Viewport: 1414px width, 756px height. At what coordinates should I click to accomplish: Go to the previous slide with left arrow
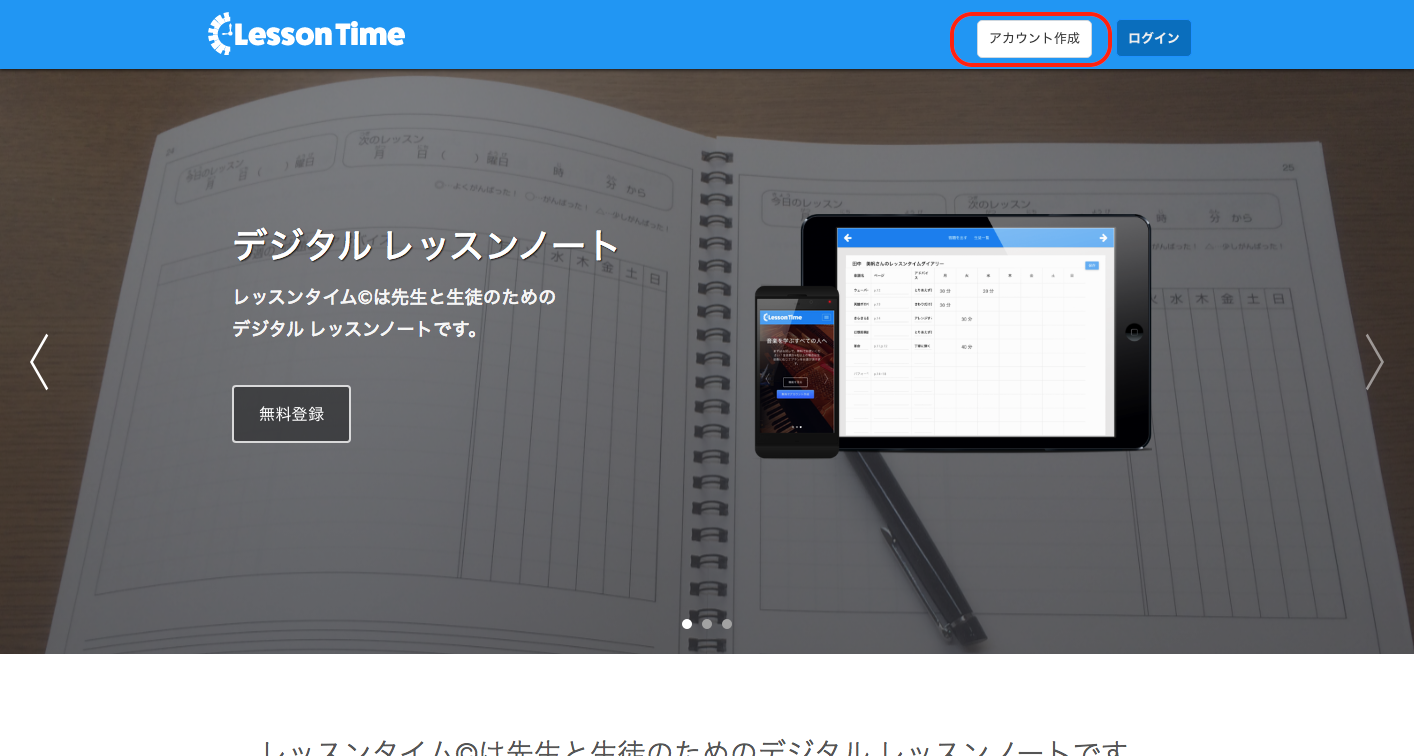pos(39,362)
